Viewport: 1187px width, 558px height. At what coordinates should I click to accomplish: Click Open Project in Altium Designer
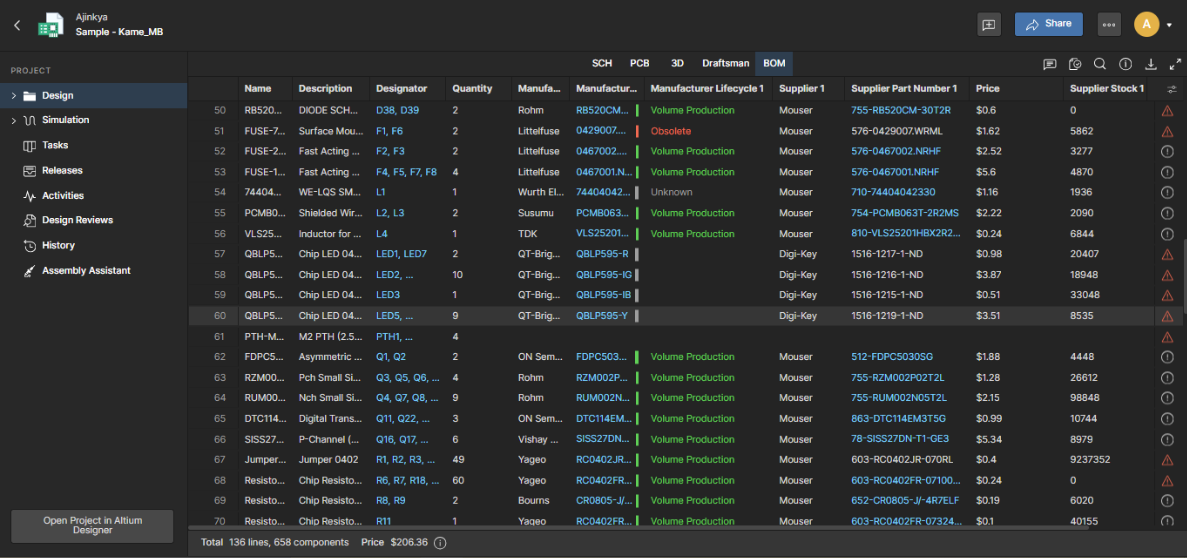[92, 525]
